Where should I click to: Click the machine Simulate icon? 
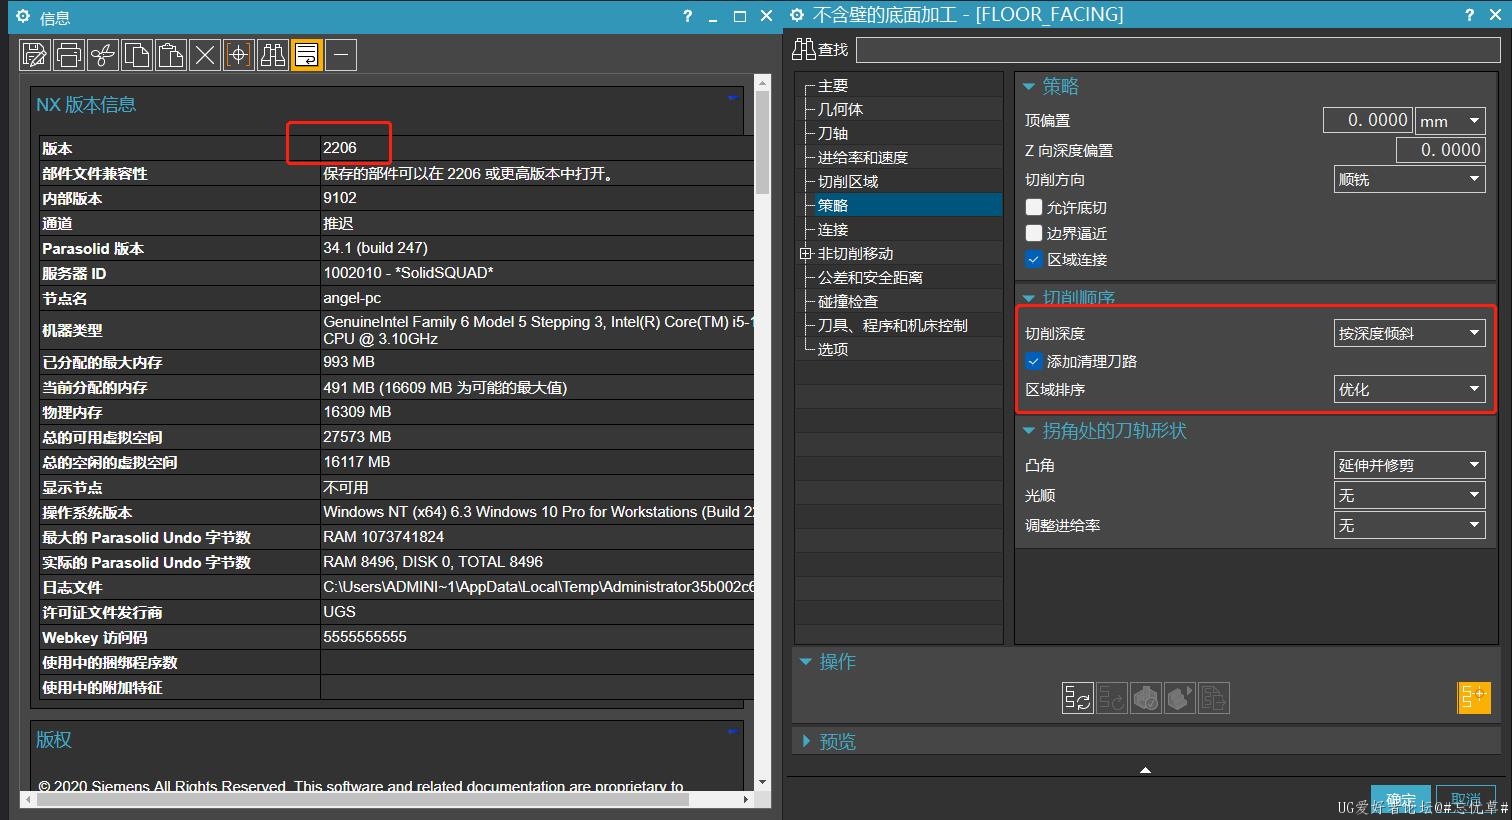coord(1180,698)
